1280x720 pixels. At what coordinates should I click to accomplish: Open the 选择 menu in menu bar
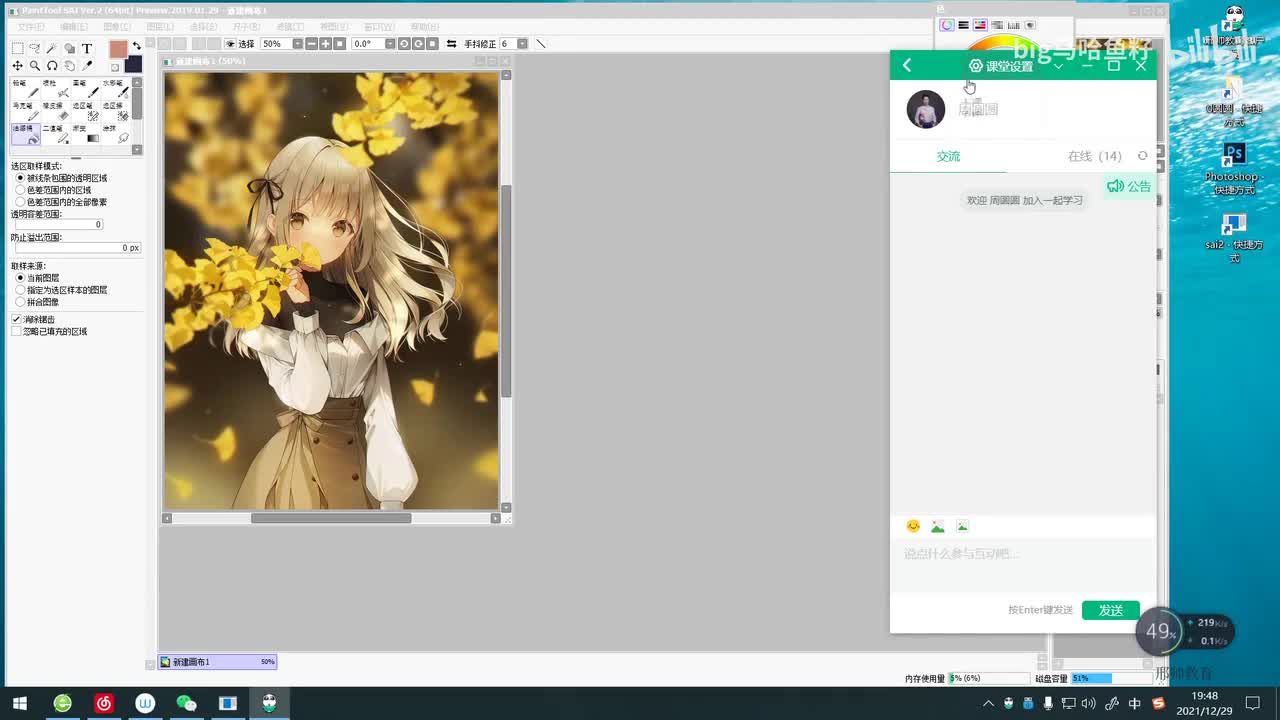point(203,27)
